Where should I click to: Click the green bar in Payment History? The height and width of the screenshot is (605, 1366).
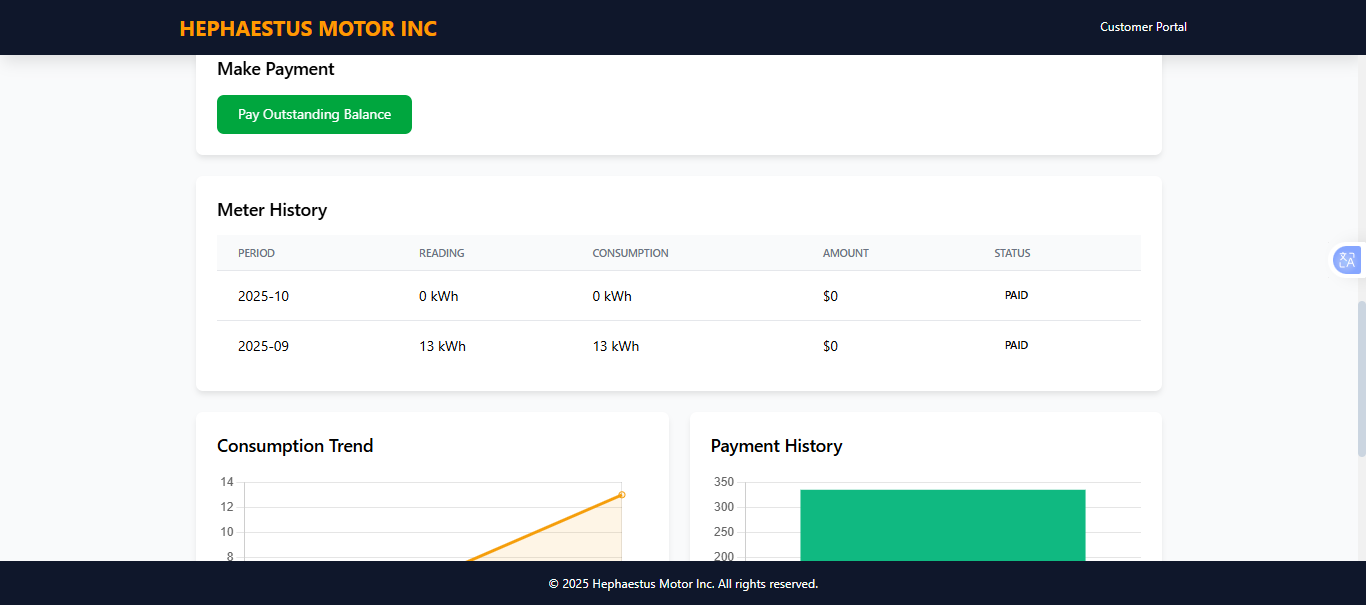(942, 525)
